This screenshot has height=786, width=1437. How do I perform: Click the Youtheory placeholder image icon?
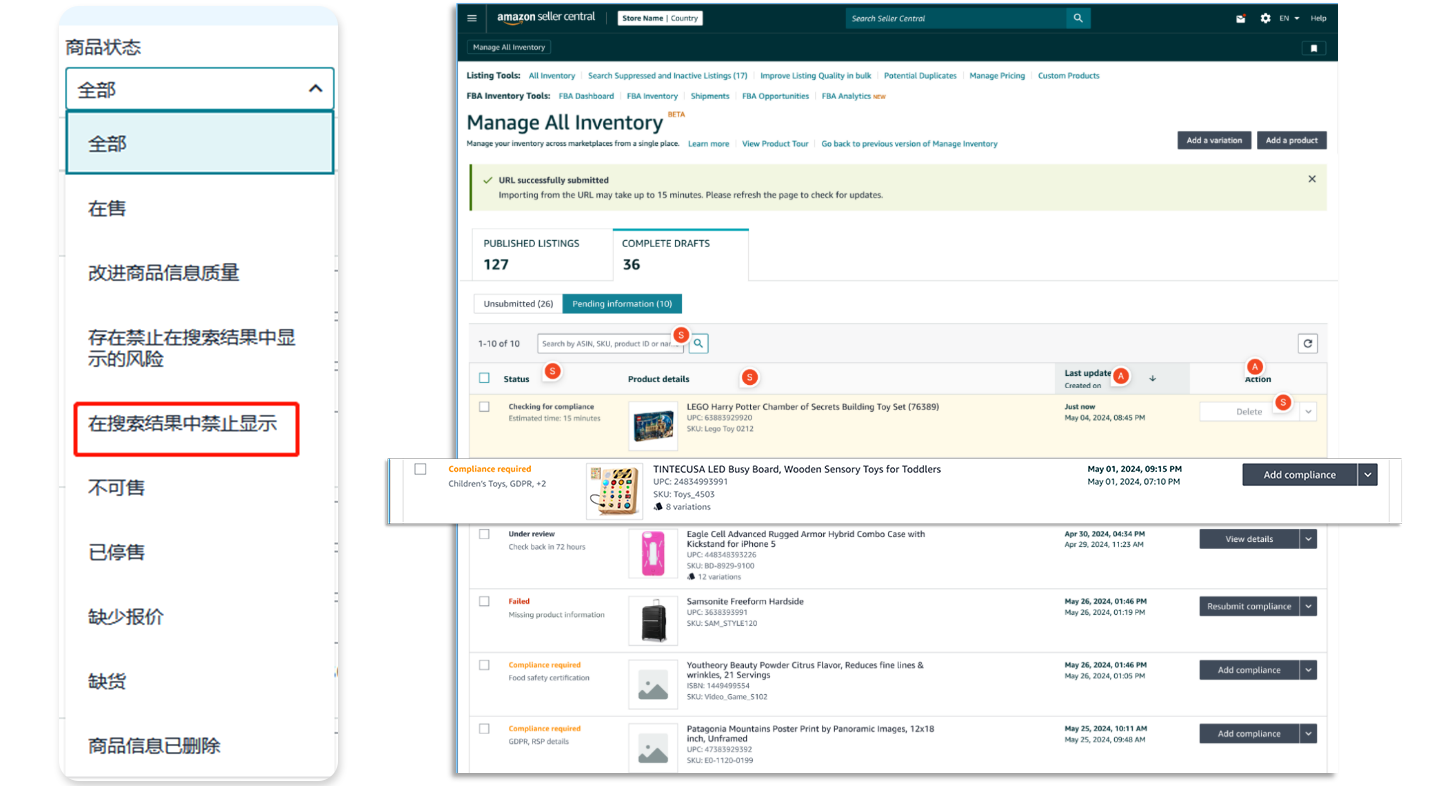coord(653,684)
